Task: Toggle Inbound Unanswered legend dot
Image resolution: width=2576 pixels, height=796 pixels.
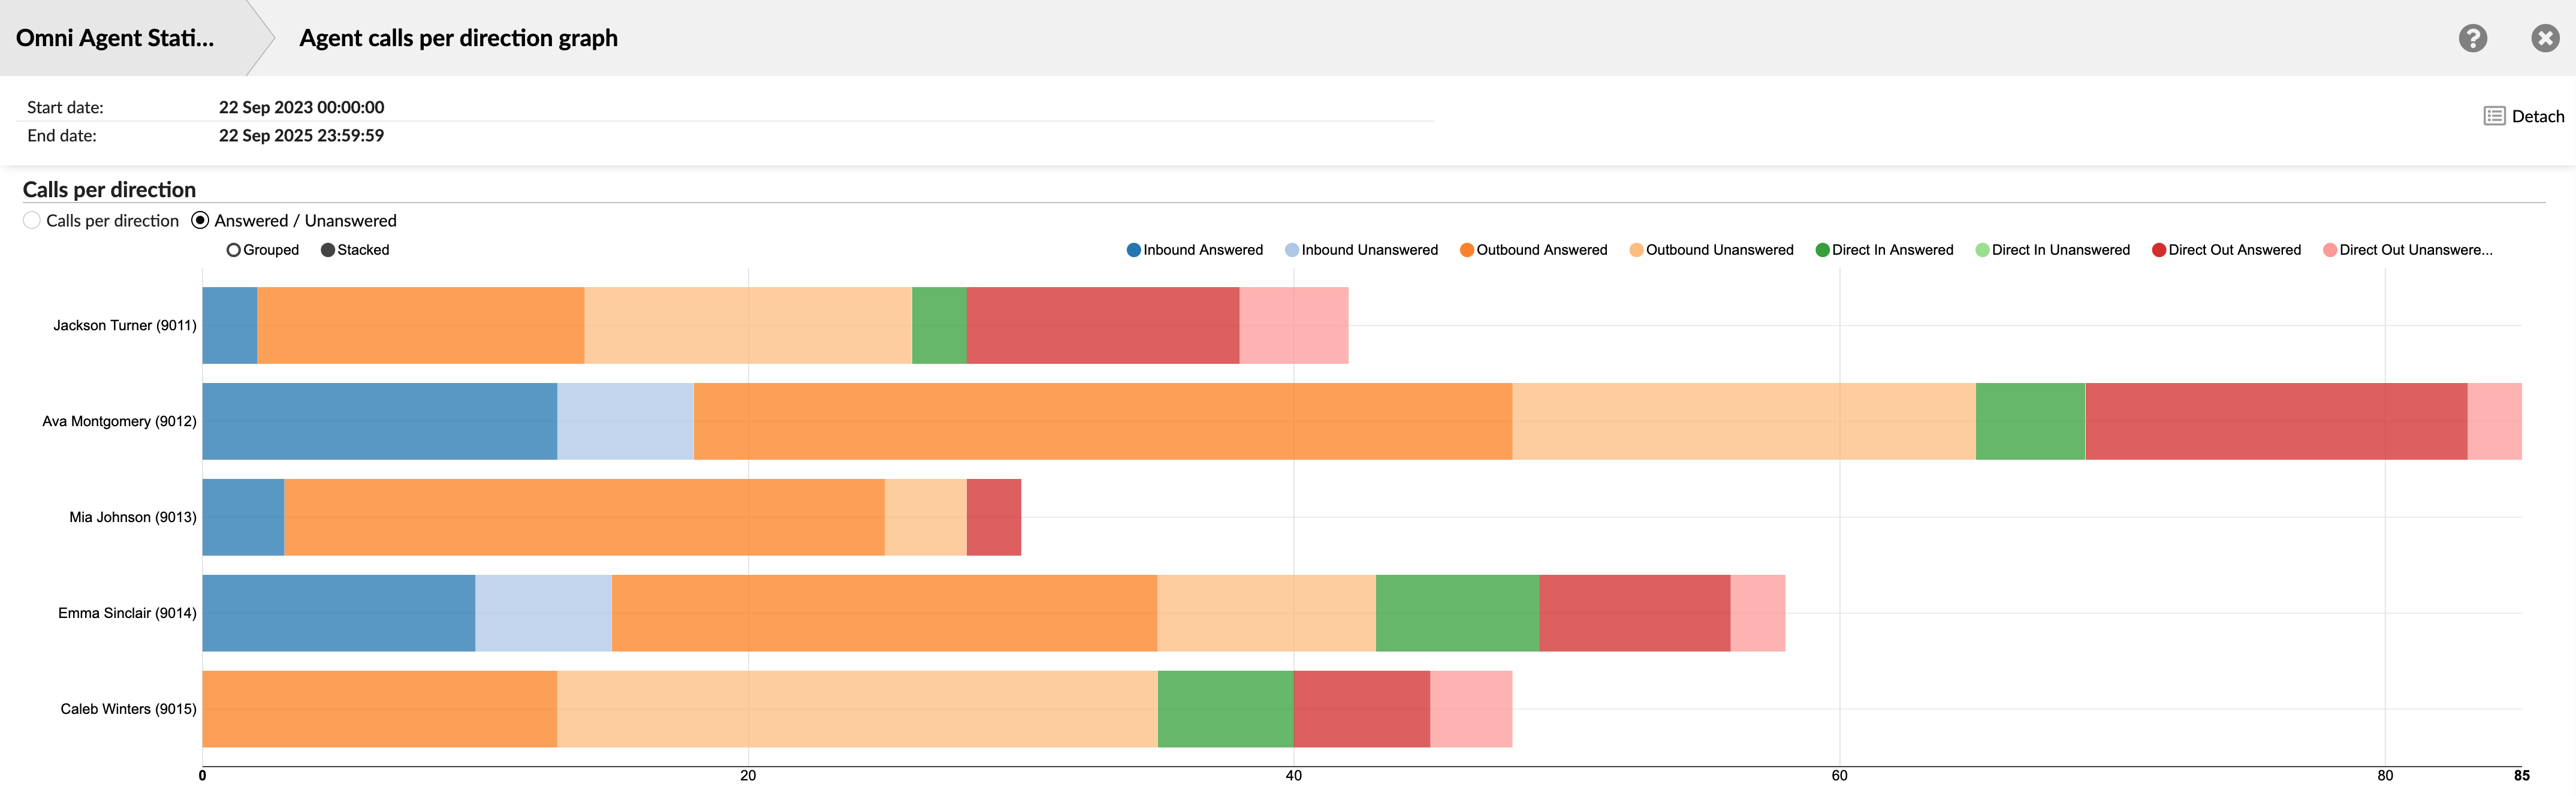Action: (x=1291, y=250)
